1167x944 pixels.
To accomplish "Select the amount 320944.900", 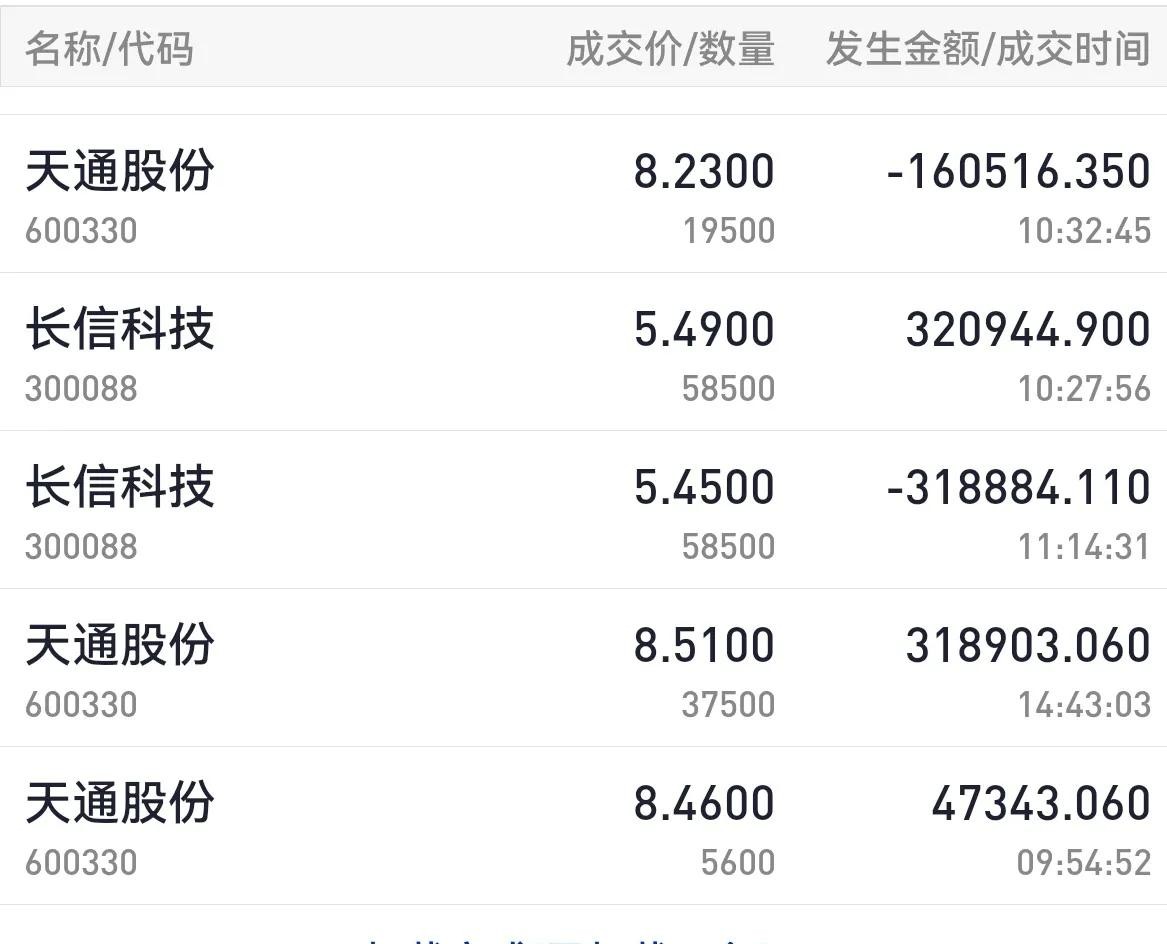I will [1028, 329].
